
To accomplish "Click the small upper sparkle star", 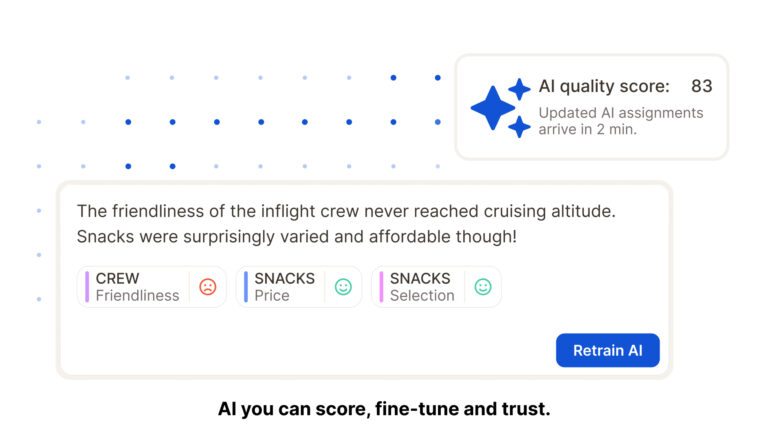I will (519, 89).
